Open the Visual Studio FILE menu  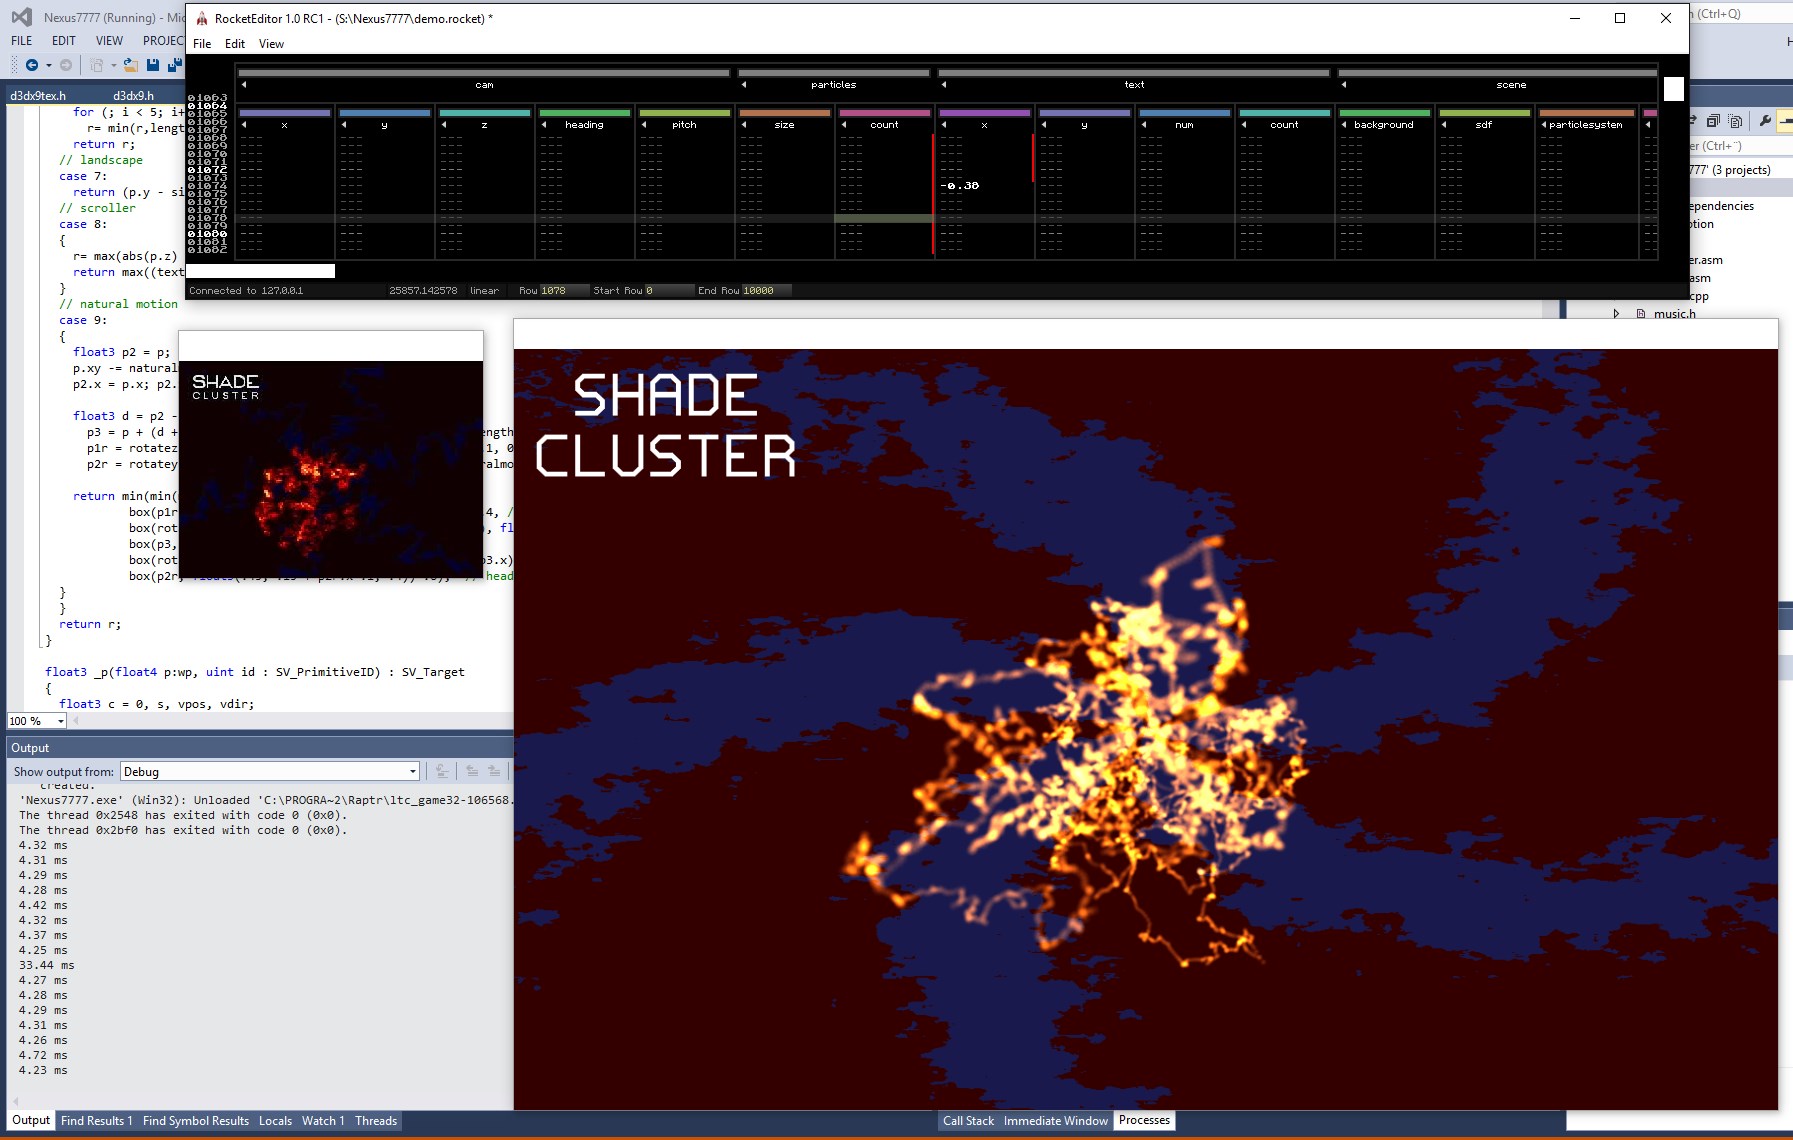coord(22,41)
